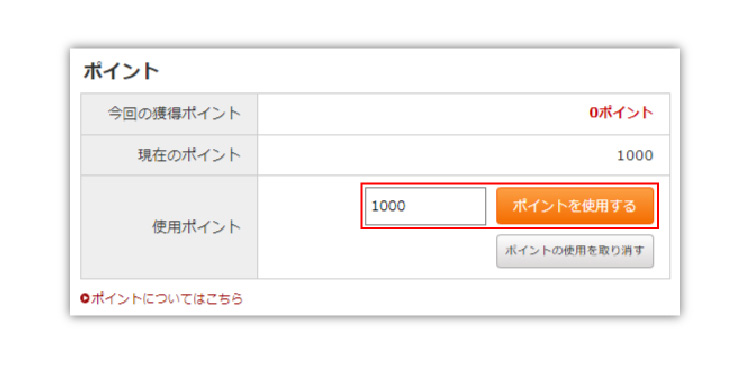Click the white panel area right of the heading
The image size is (750, 380).
[x=416, y=71]
